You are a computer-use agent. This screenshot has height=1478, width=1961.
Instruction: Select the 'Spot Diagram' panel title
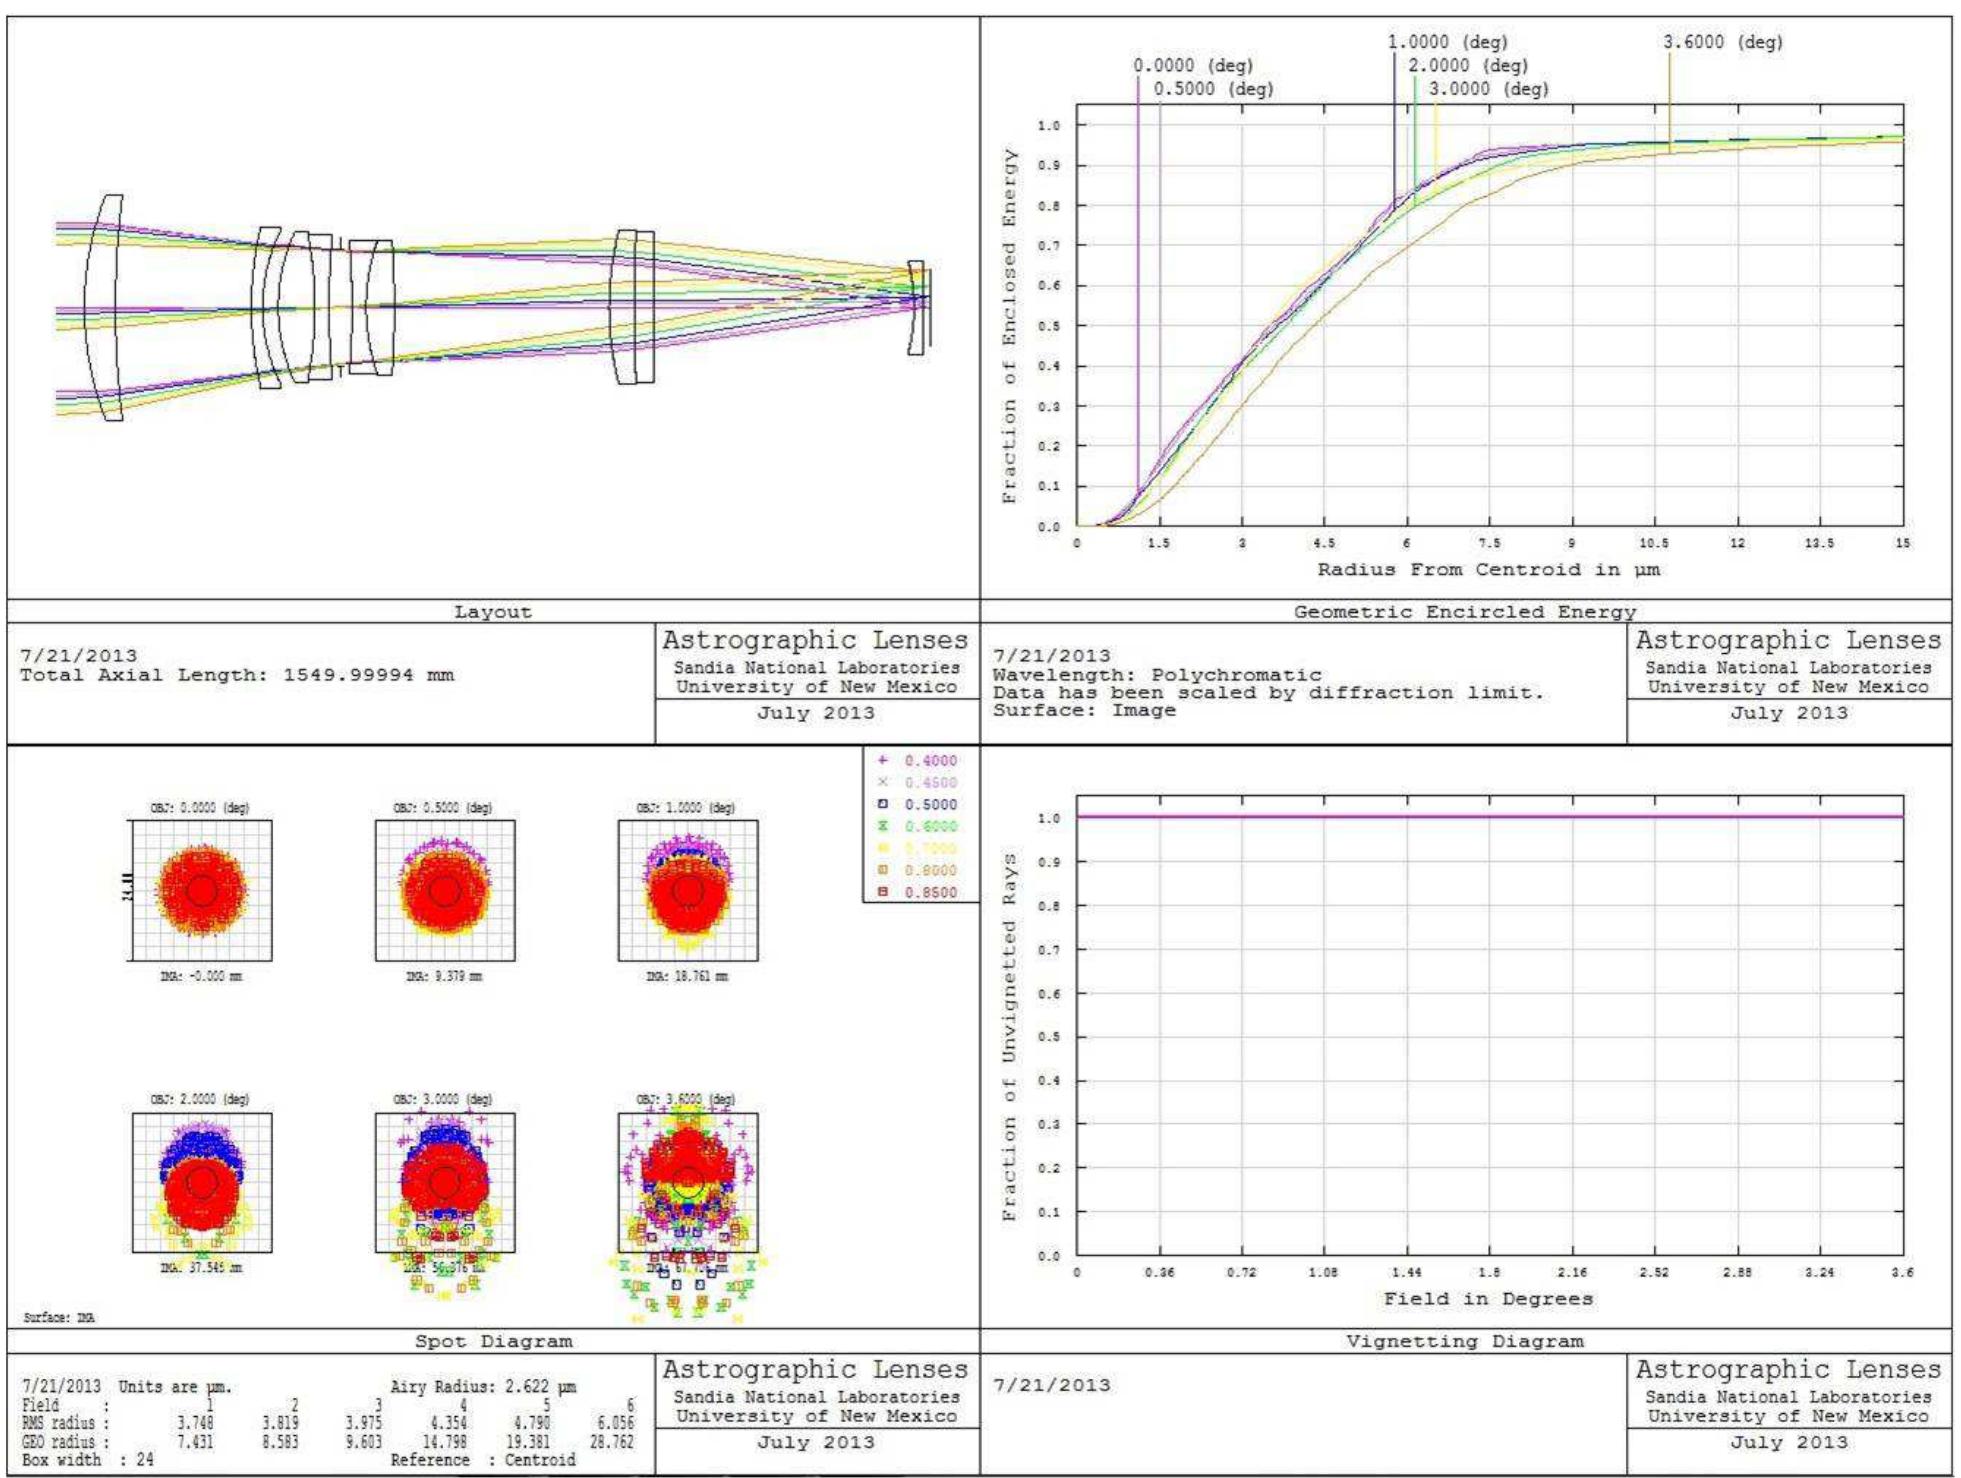coord(494,1342)
